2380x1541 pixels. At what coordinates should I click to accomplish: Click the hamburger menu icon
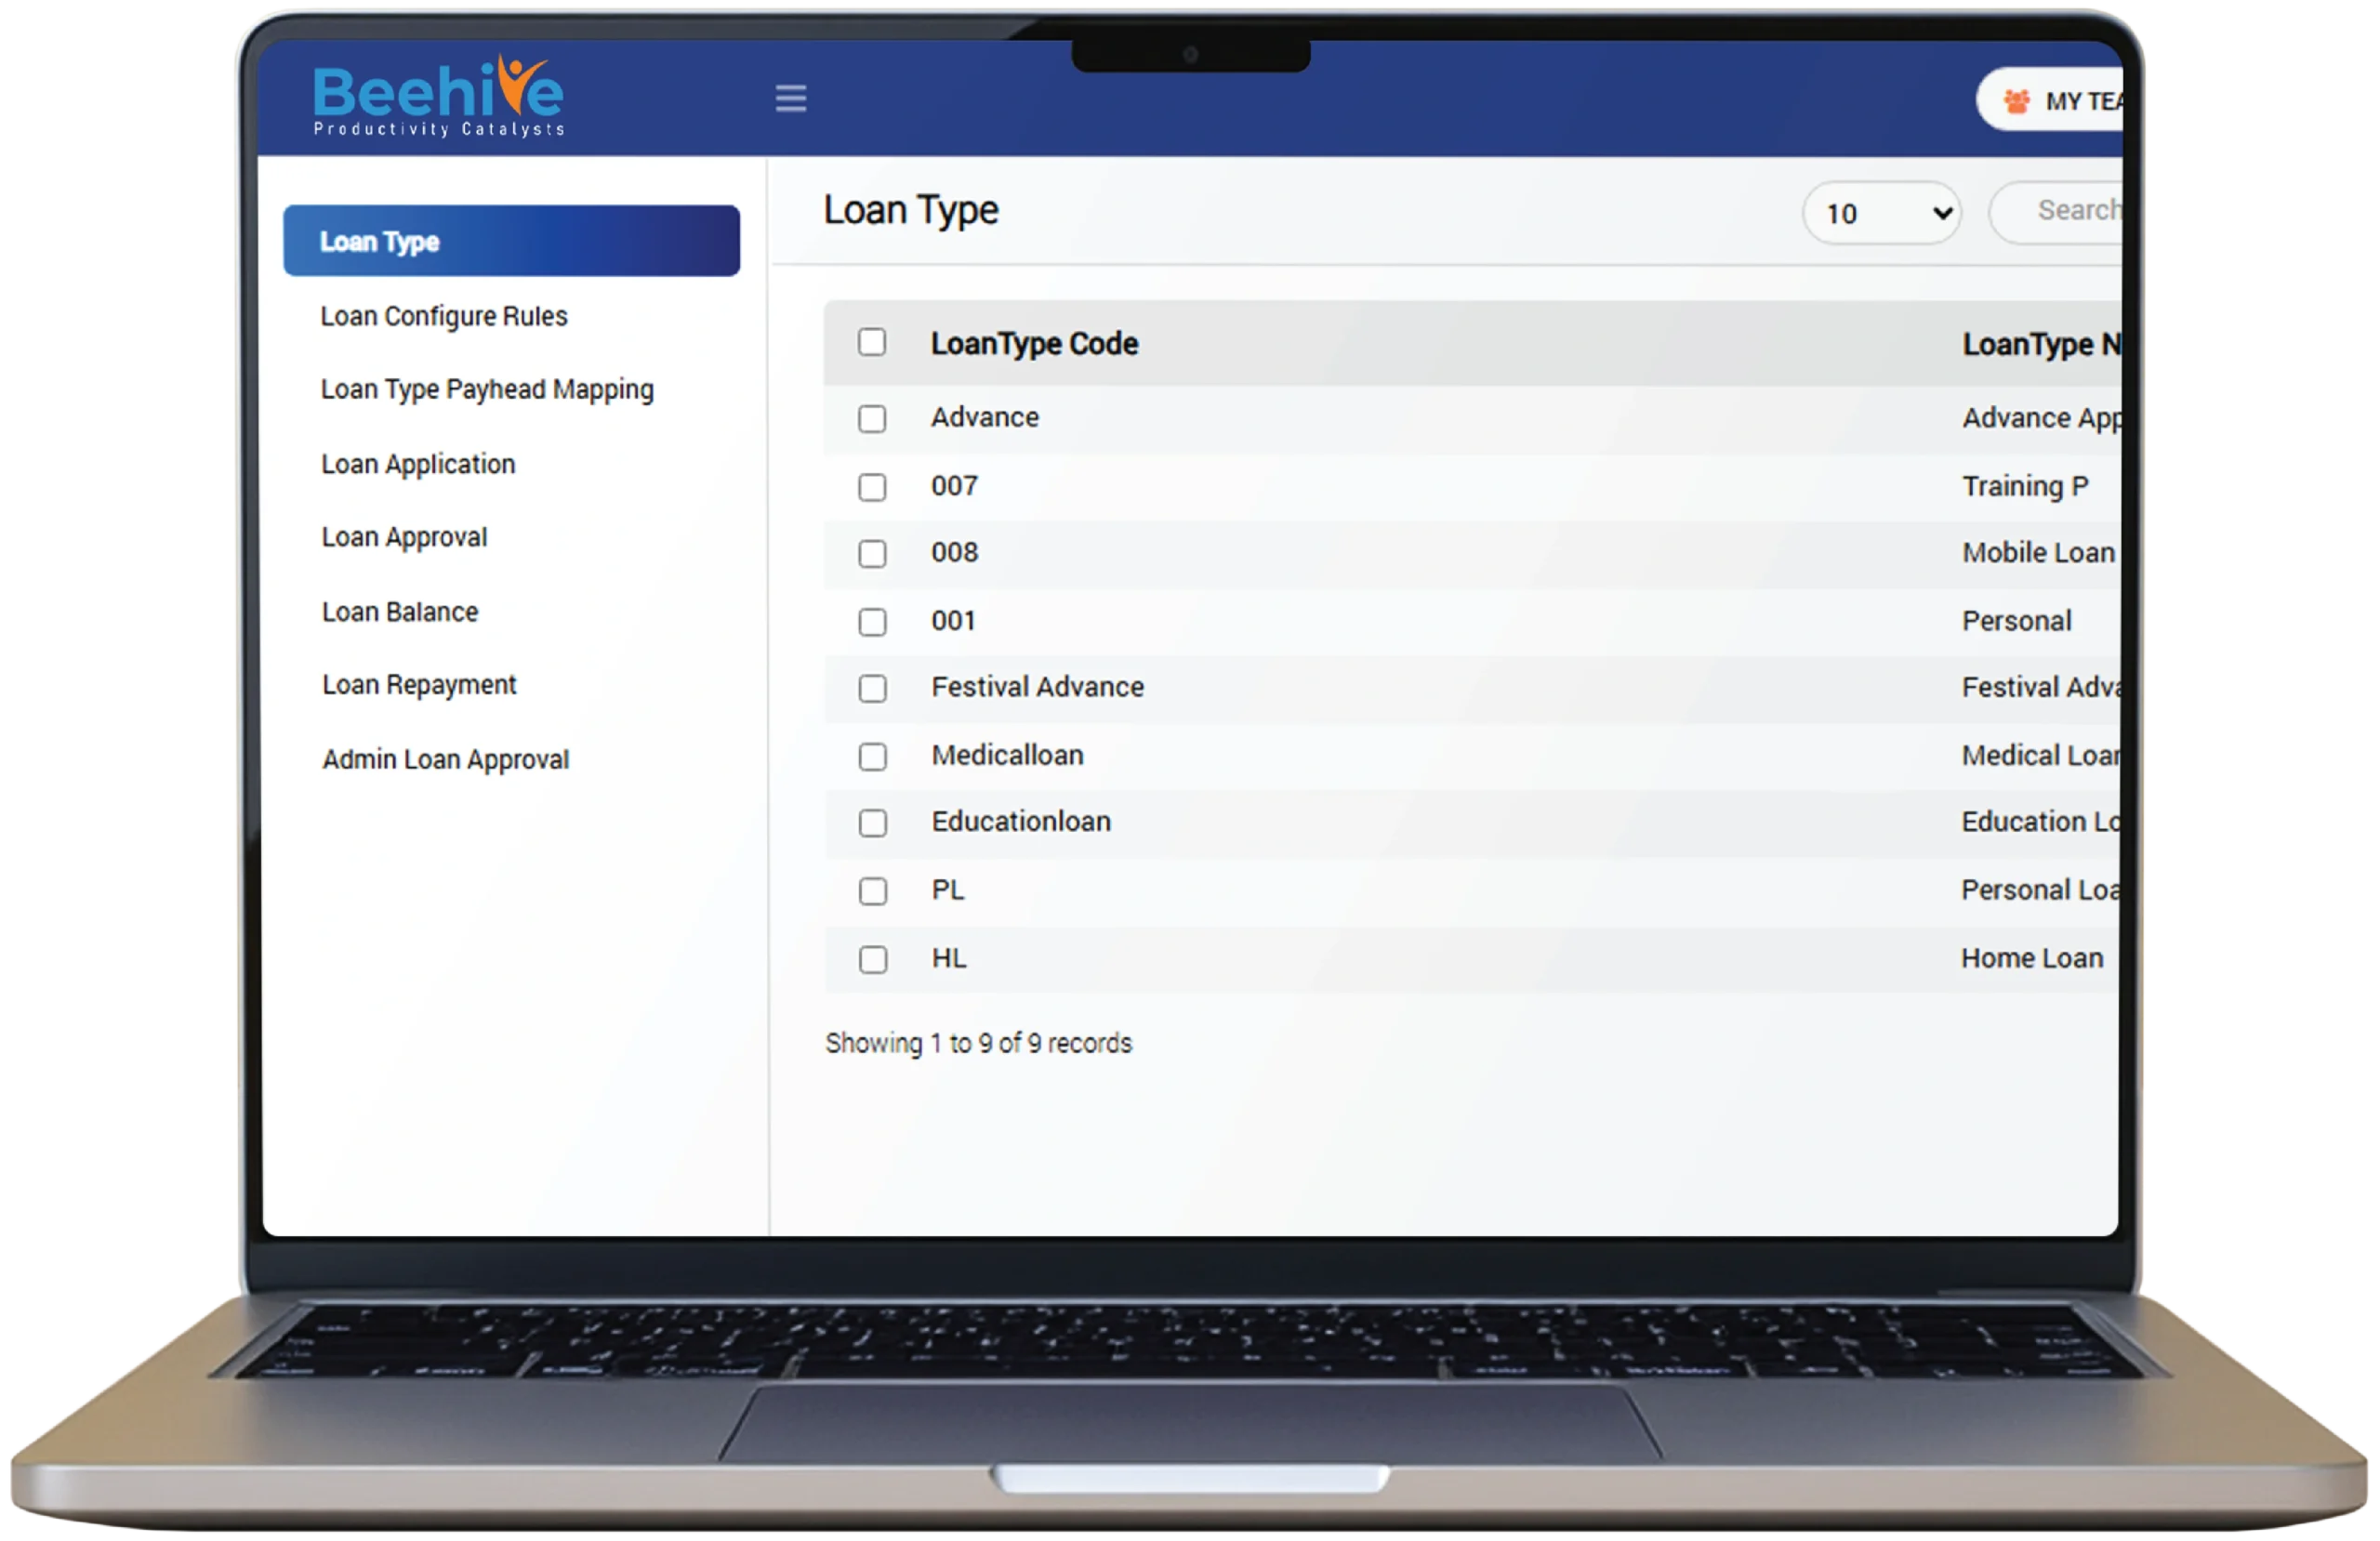pos(790,98)
